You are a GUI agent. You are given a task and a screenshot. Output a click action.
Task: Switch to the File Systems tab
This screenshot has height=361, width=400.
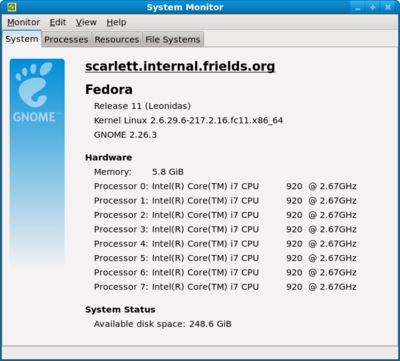pyautogui.click(x=173, y=40)
